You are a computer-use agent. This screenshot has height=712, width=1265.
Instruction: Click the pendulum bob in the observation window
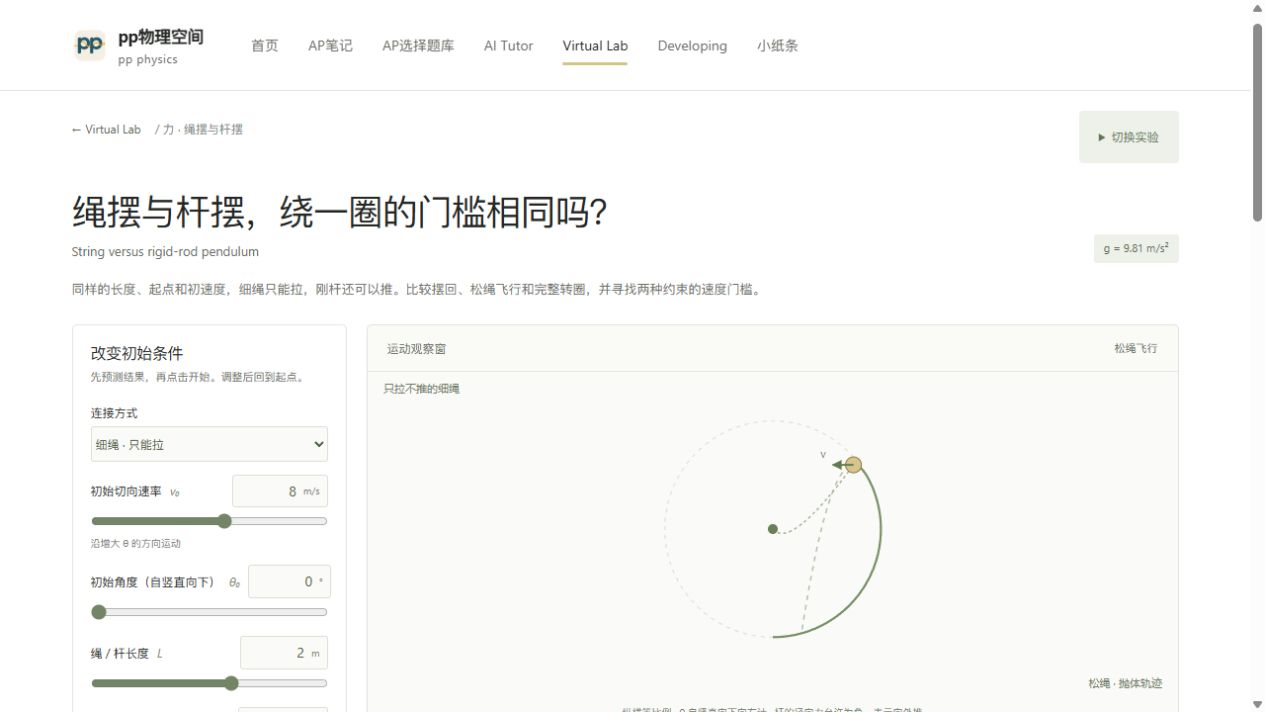pos(853,465)
